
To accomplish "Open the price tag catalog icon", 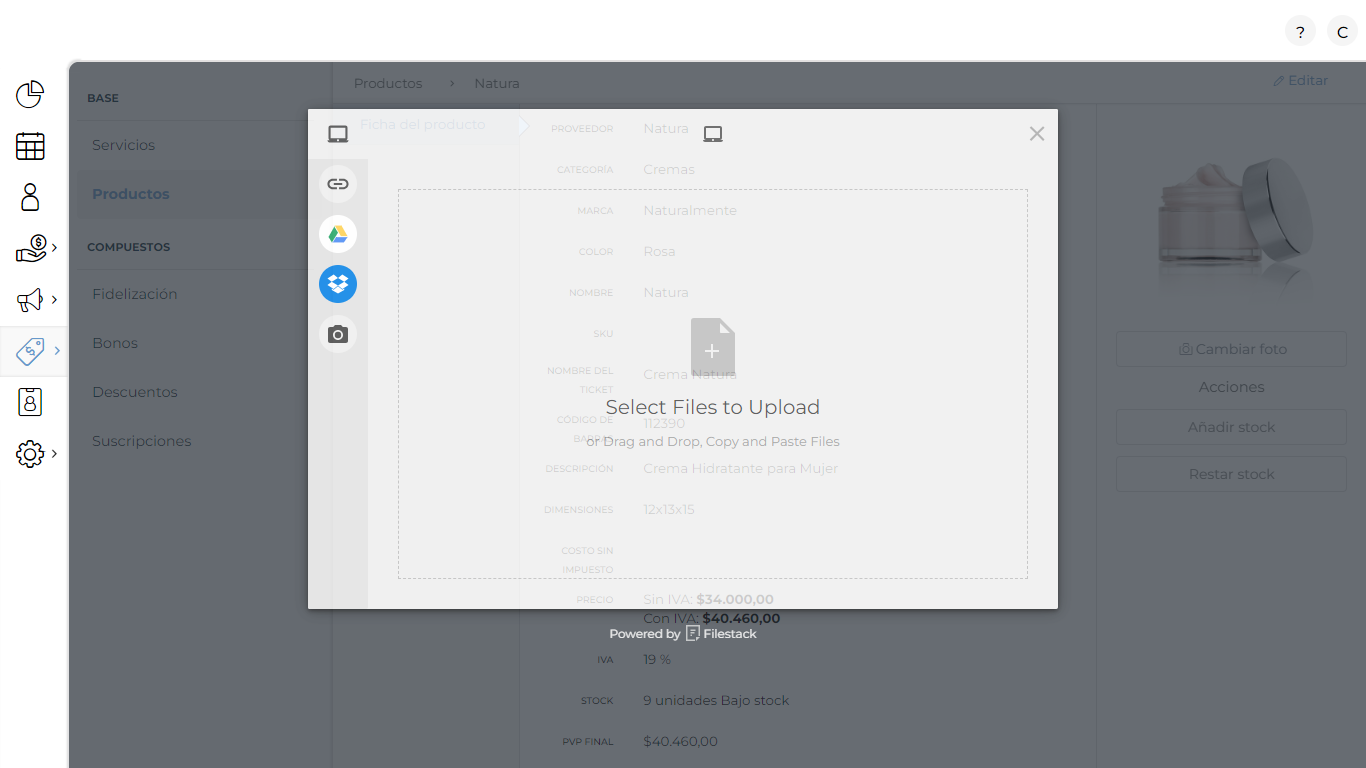I will point(30,351).
